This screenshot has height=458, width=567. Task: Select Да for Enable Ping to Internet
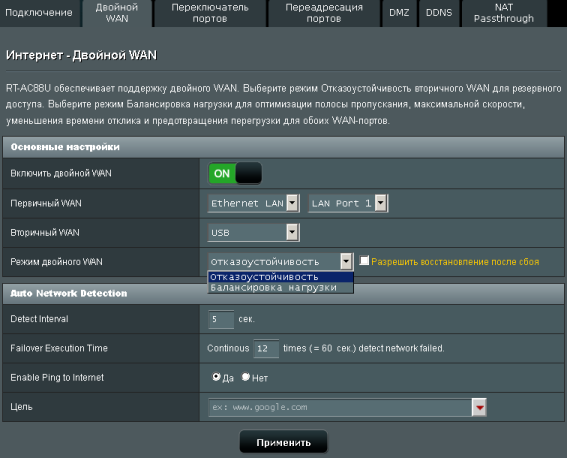click(x=216, y=377)
